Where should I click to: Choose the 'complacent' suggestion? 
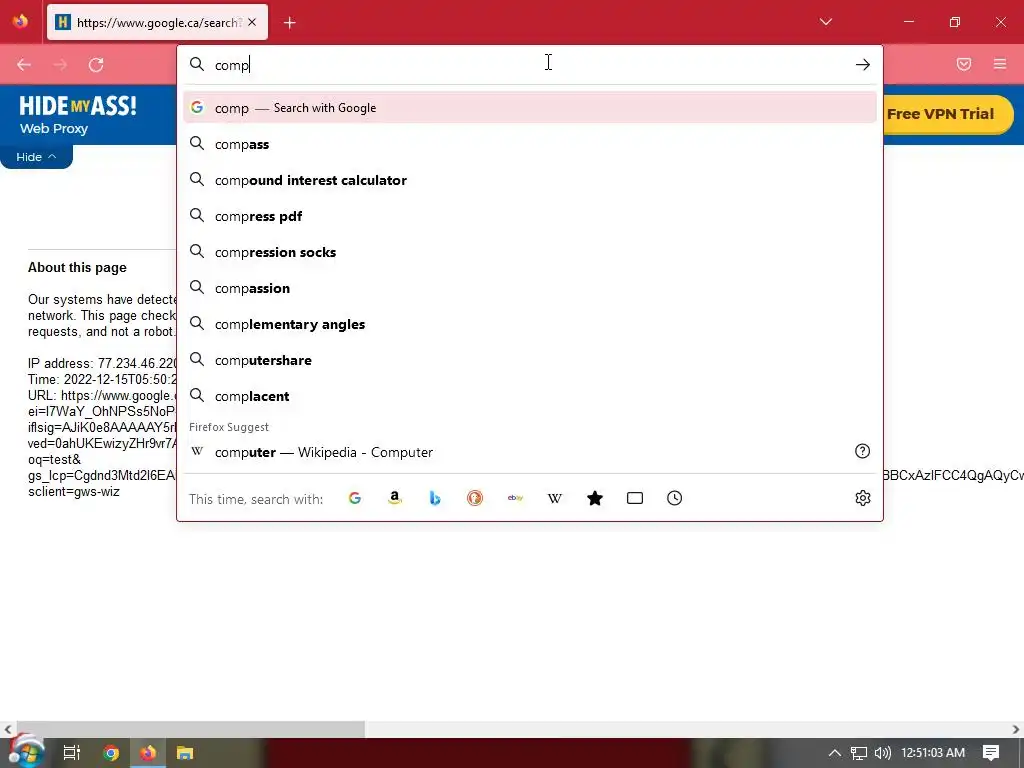coord(530,396)
